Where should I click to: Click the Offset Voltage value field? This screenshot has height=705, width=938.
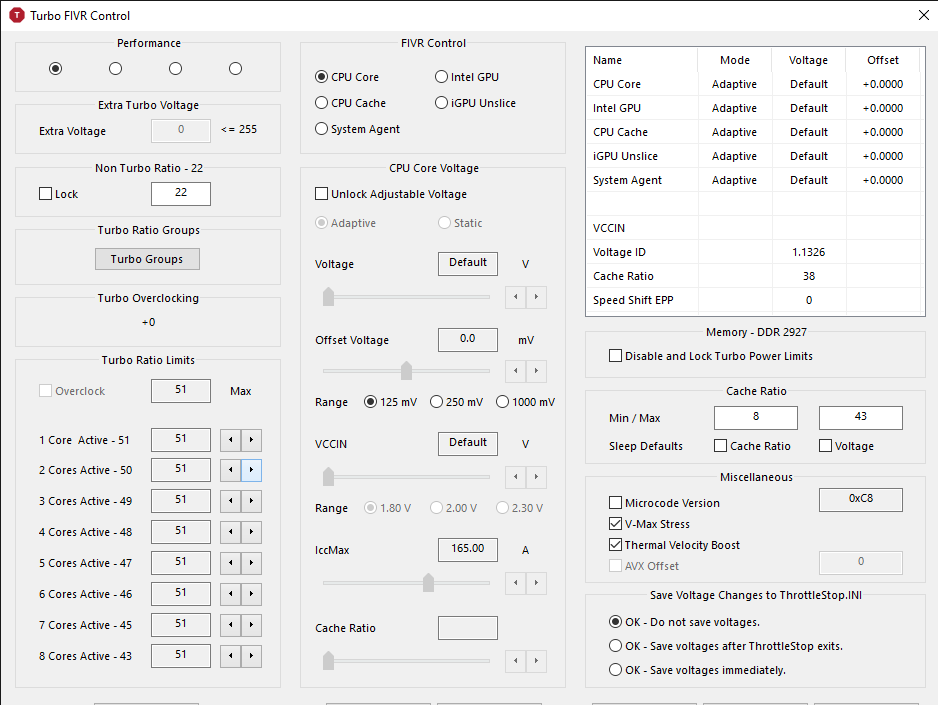[x=468, y=339]
